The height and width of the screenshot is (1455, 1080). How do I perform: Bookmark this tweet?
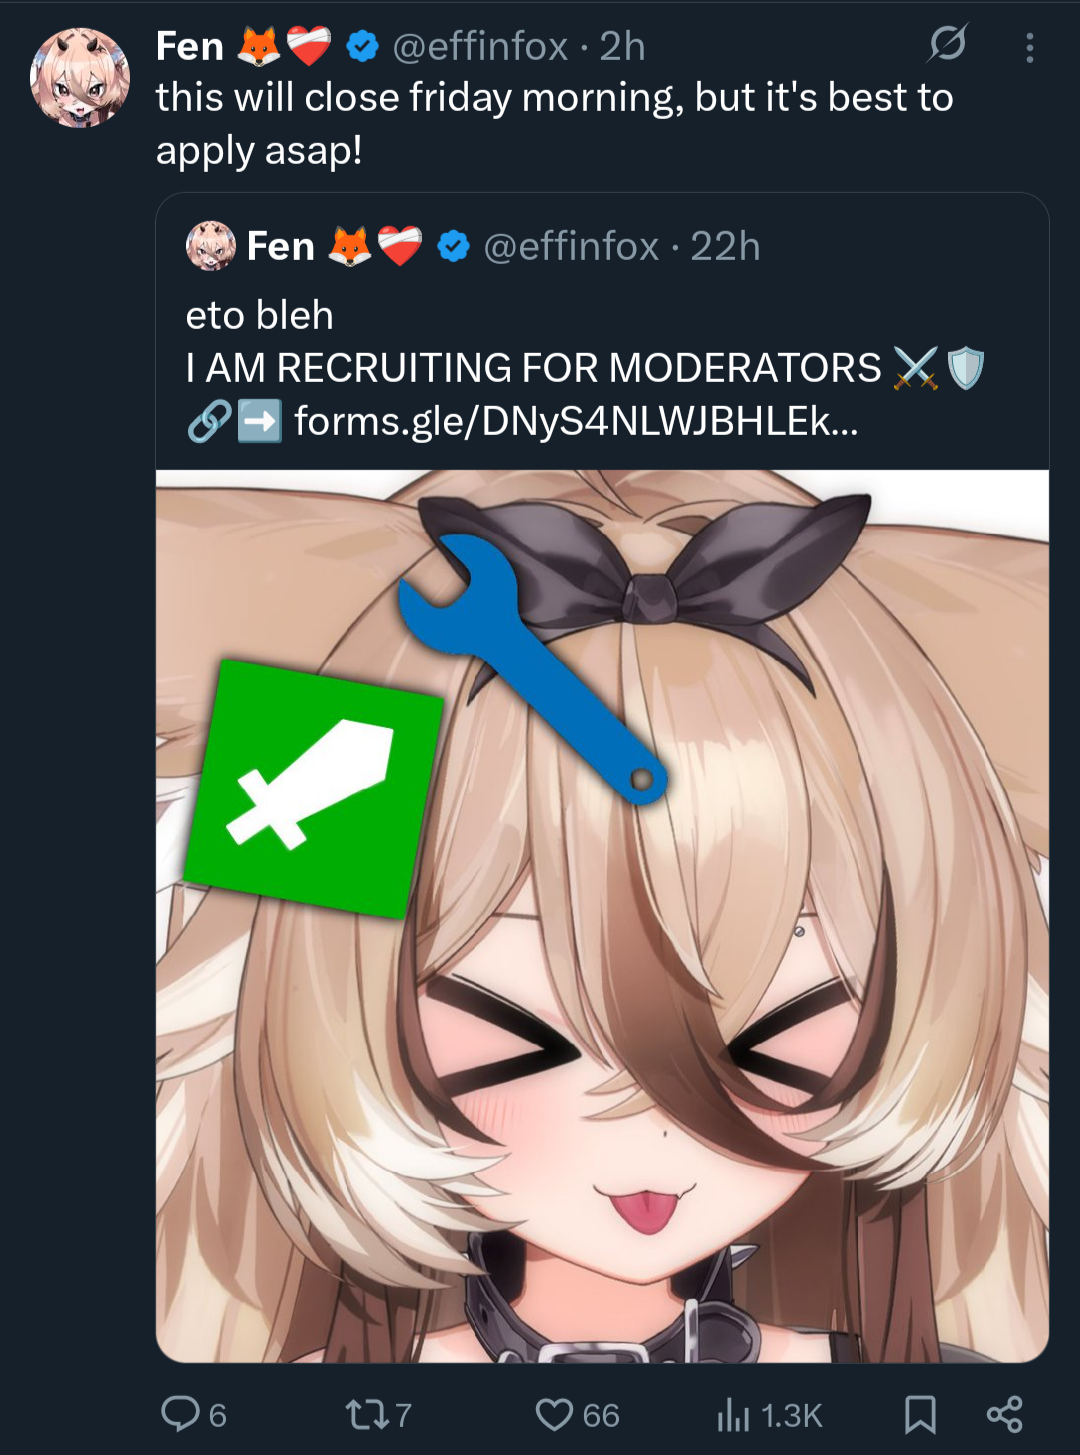[x=920, y=1414]
